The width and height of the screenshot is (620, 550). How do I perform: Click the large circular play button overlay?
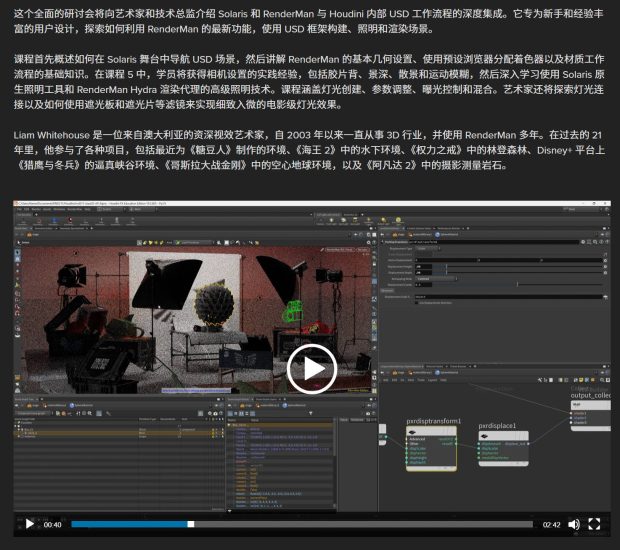pyautogui.click(x=312, y=369)
